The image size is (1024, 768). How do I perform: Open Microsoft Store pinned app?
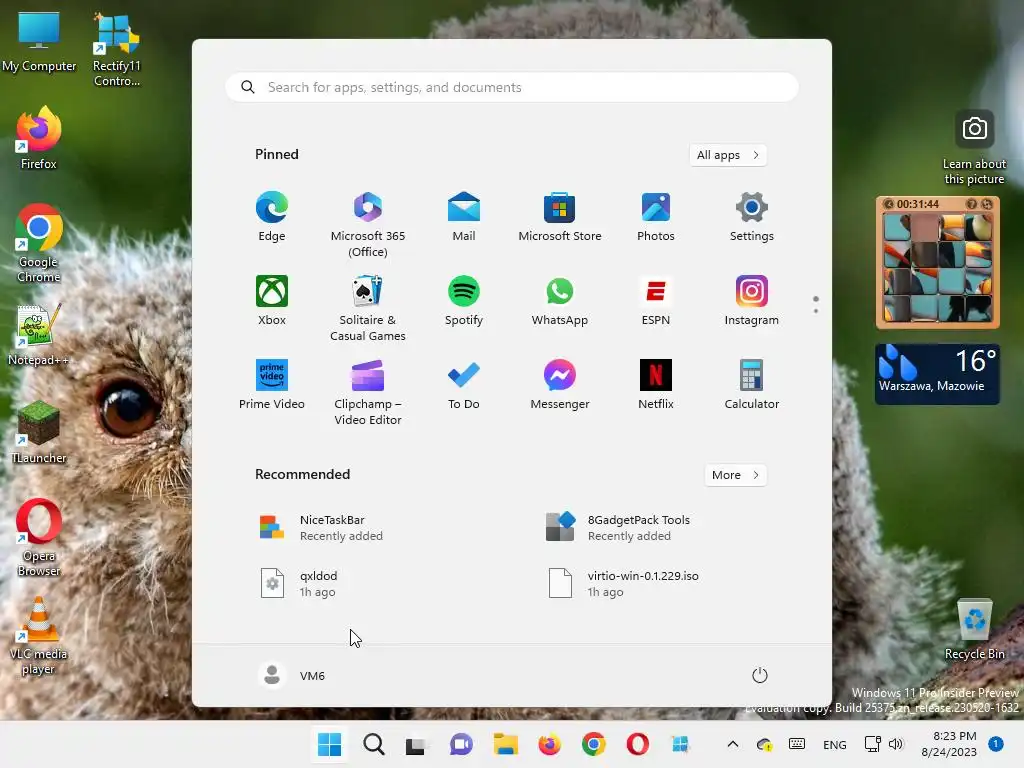coord(560,217)
